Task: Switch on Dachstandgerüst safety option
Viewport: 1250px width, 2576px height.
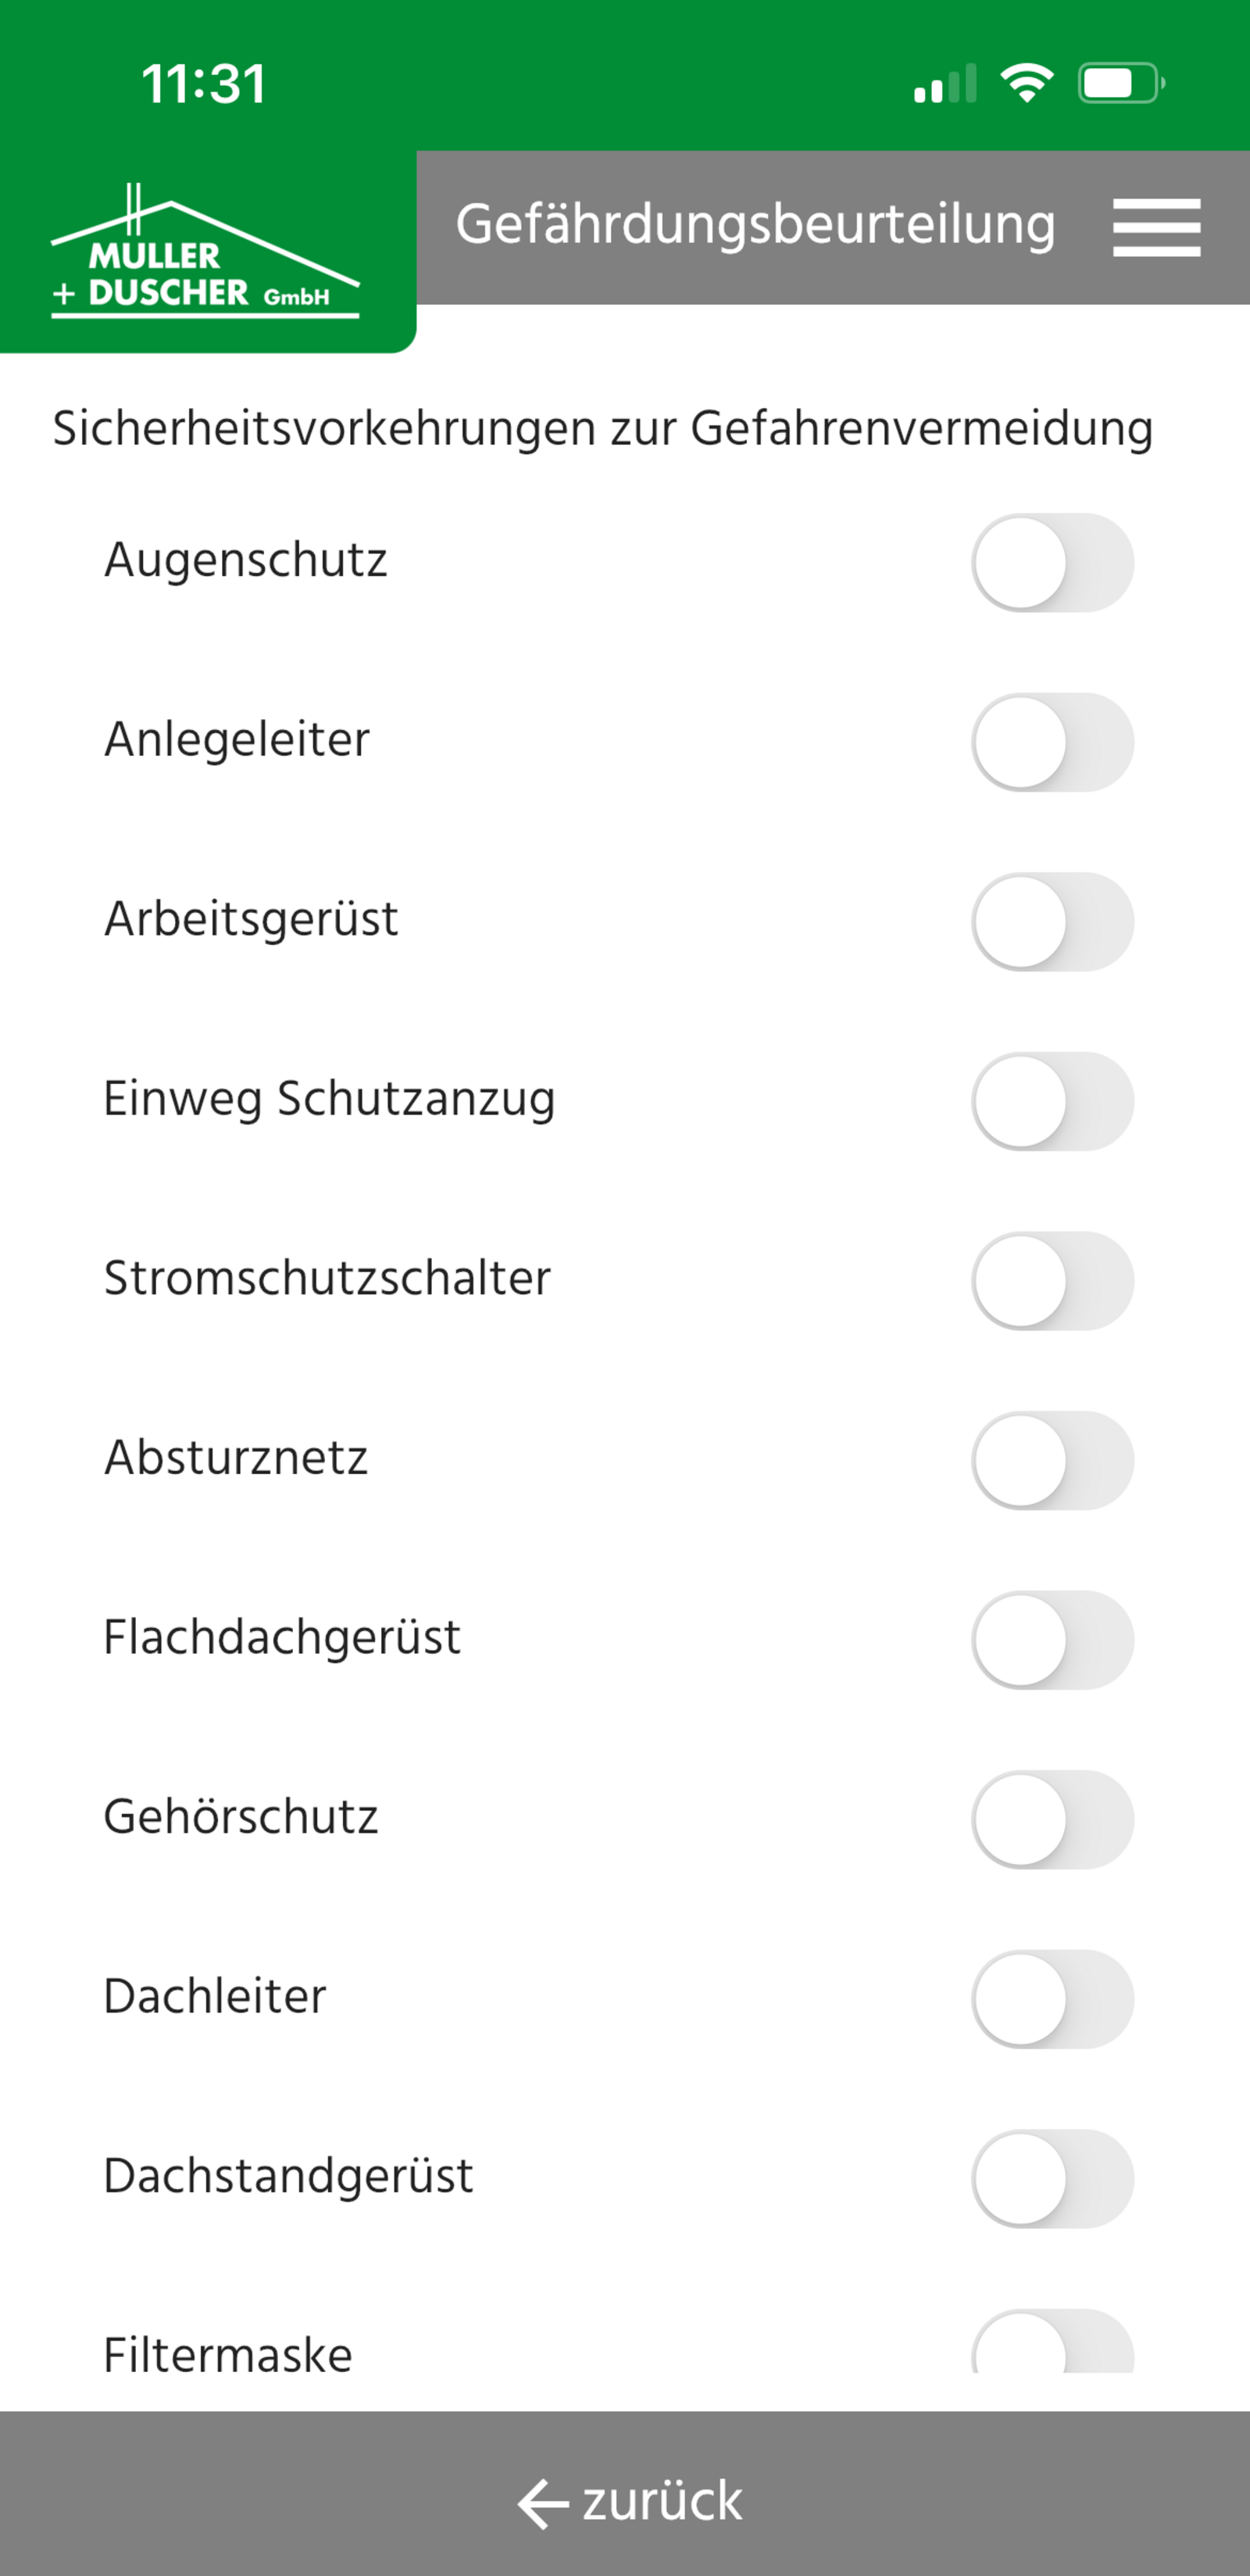Action: [x=1052, y=2178]
